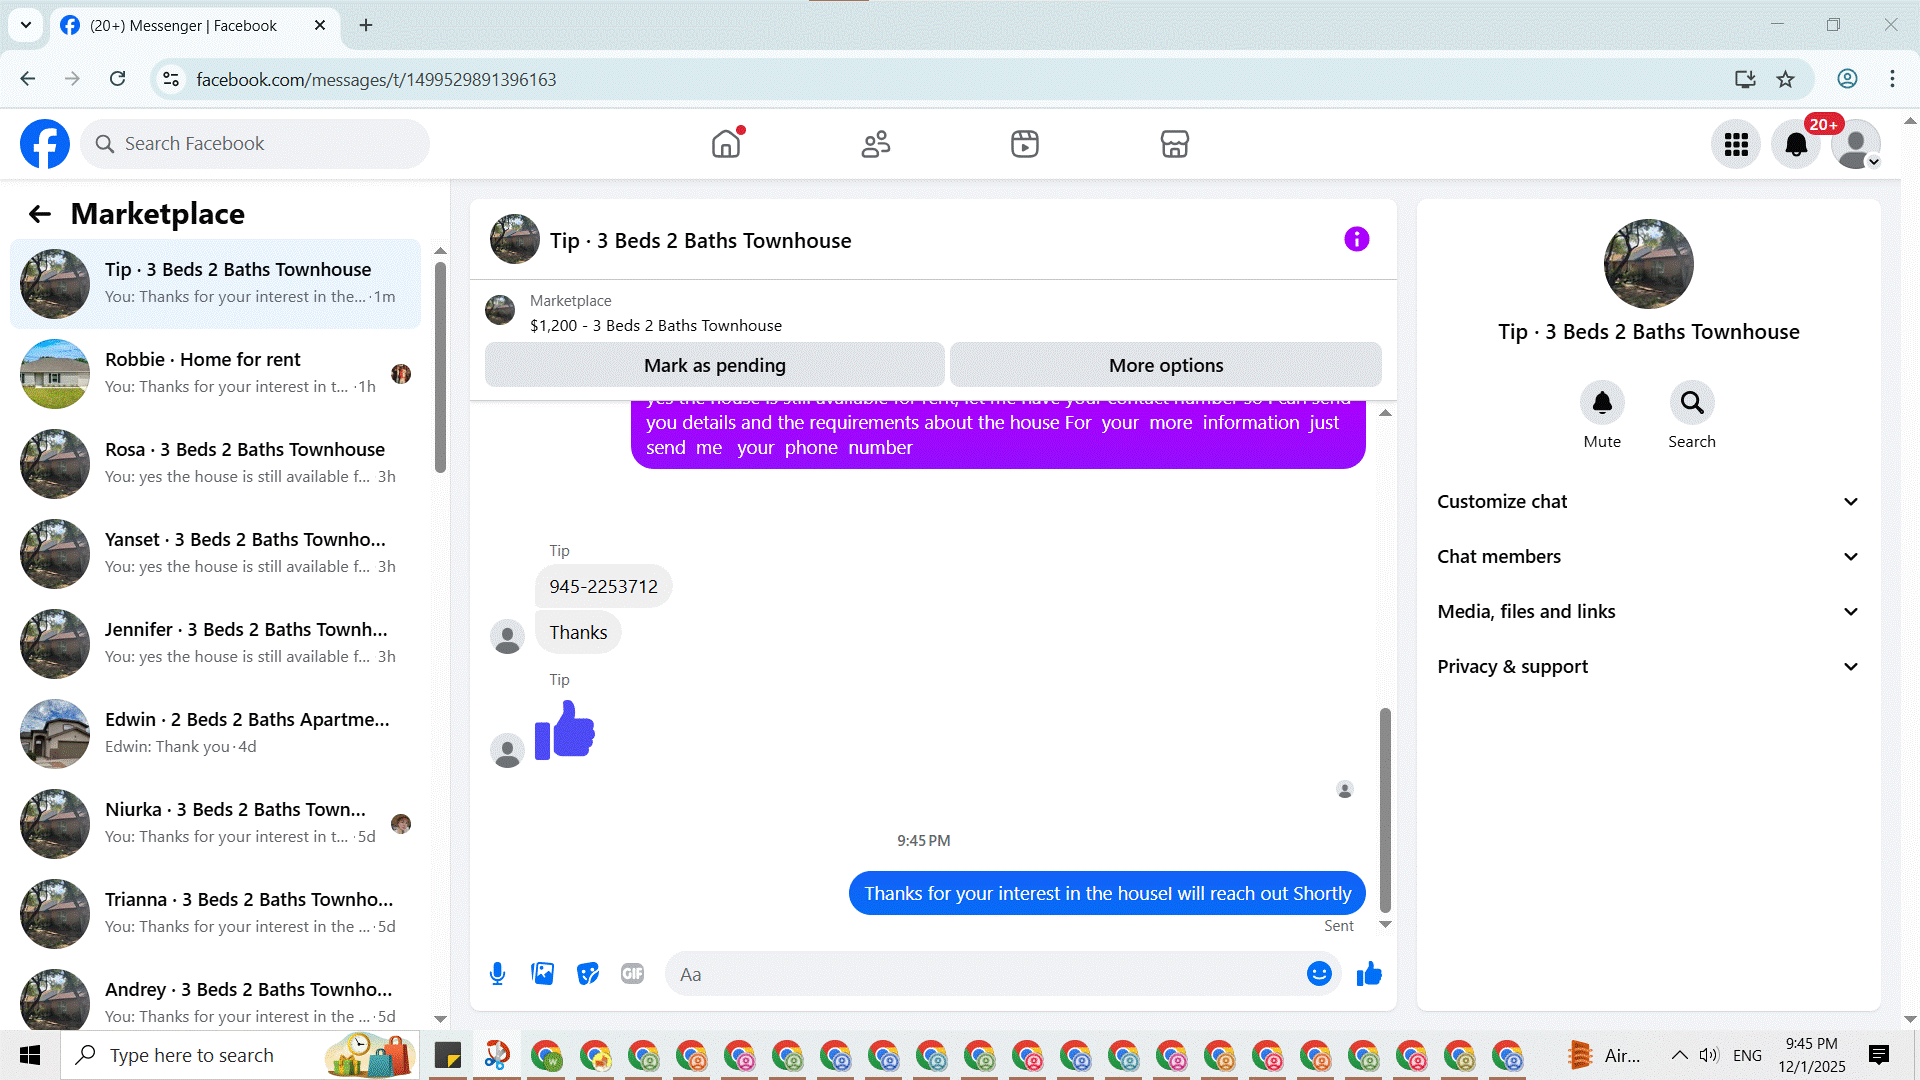The image size is (1920, 1080).
Task: Open volume control in system tray
Action: pyautogui.click(x=1709, y=1055)
